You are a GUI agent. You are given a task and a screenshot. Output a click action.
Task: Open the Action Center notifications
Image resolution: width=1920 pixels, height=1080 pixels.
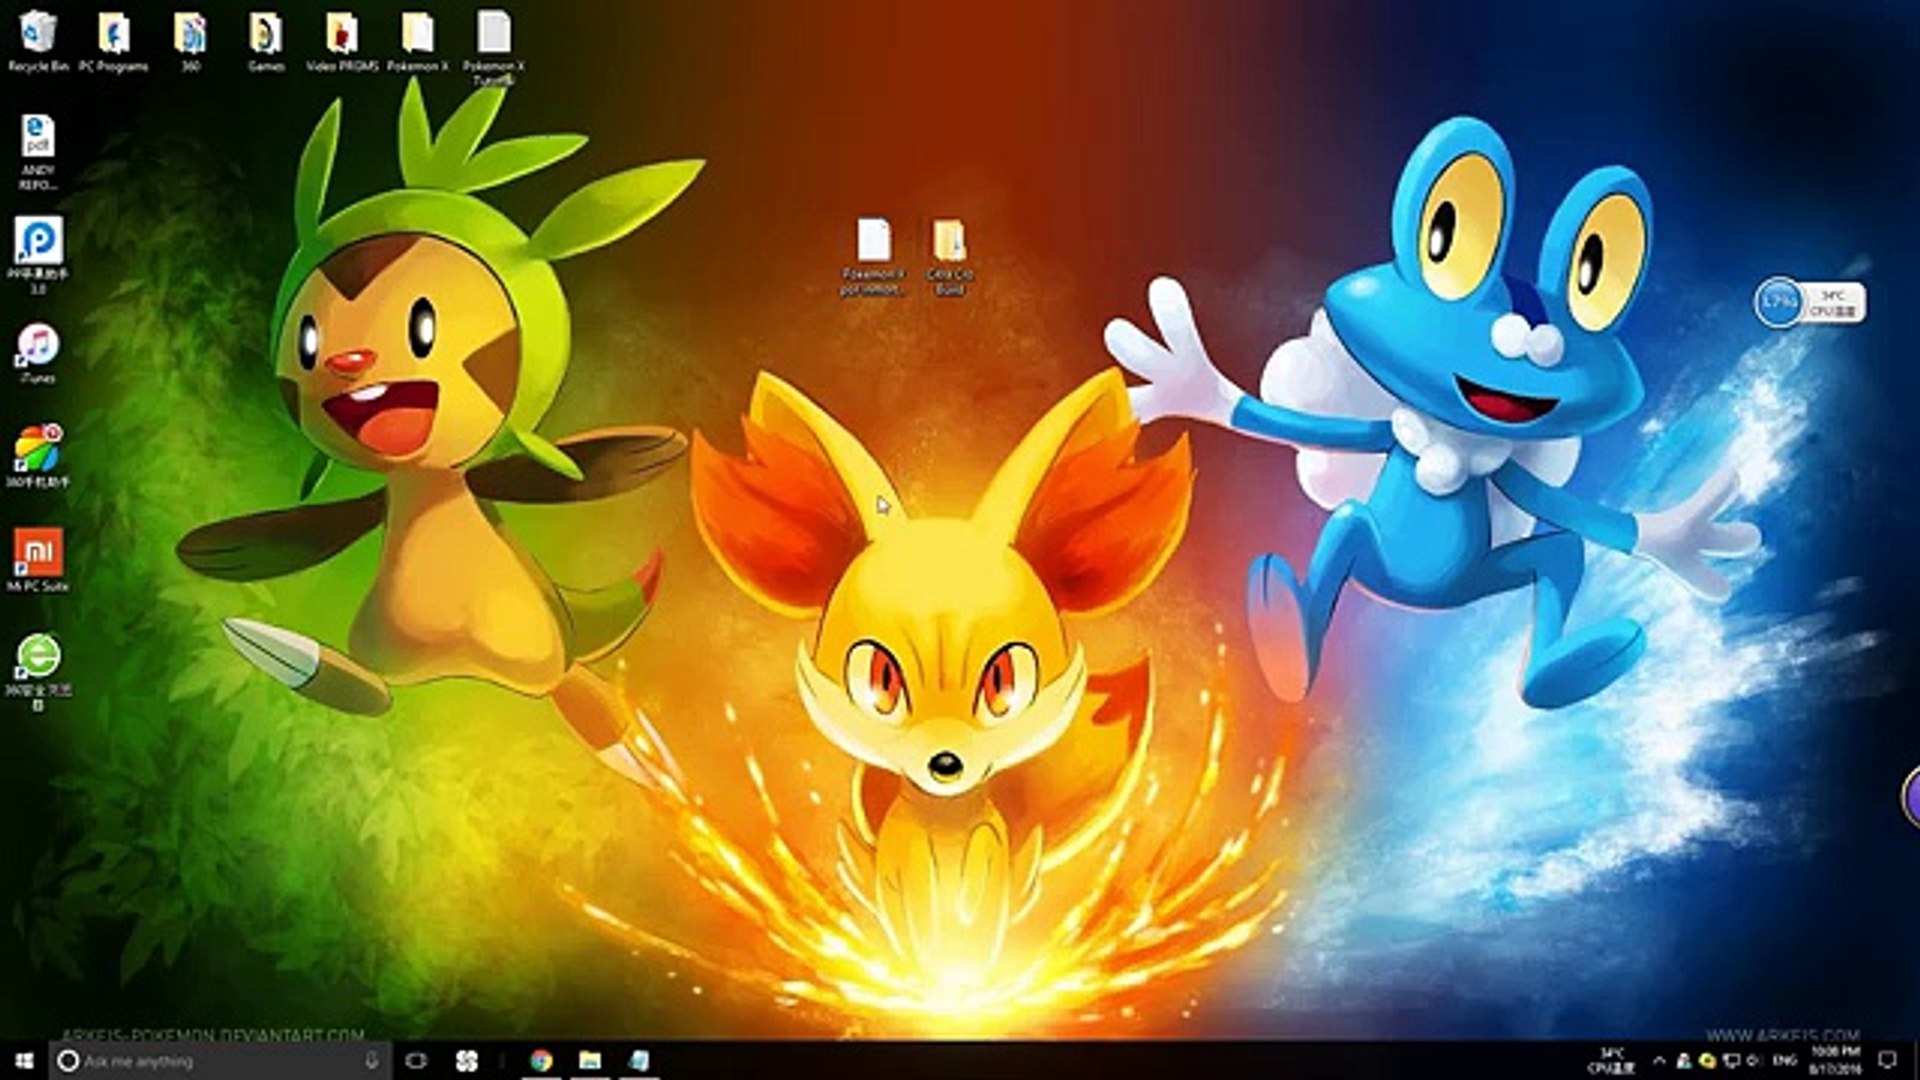(1887, 1061)
